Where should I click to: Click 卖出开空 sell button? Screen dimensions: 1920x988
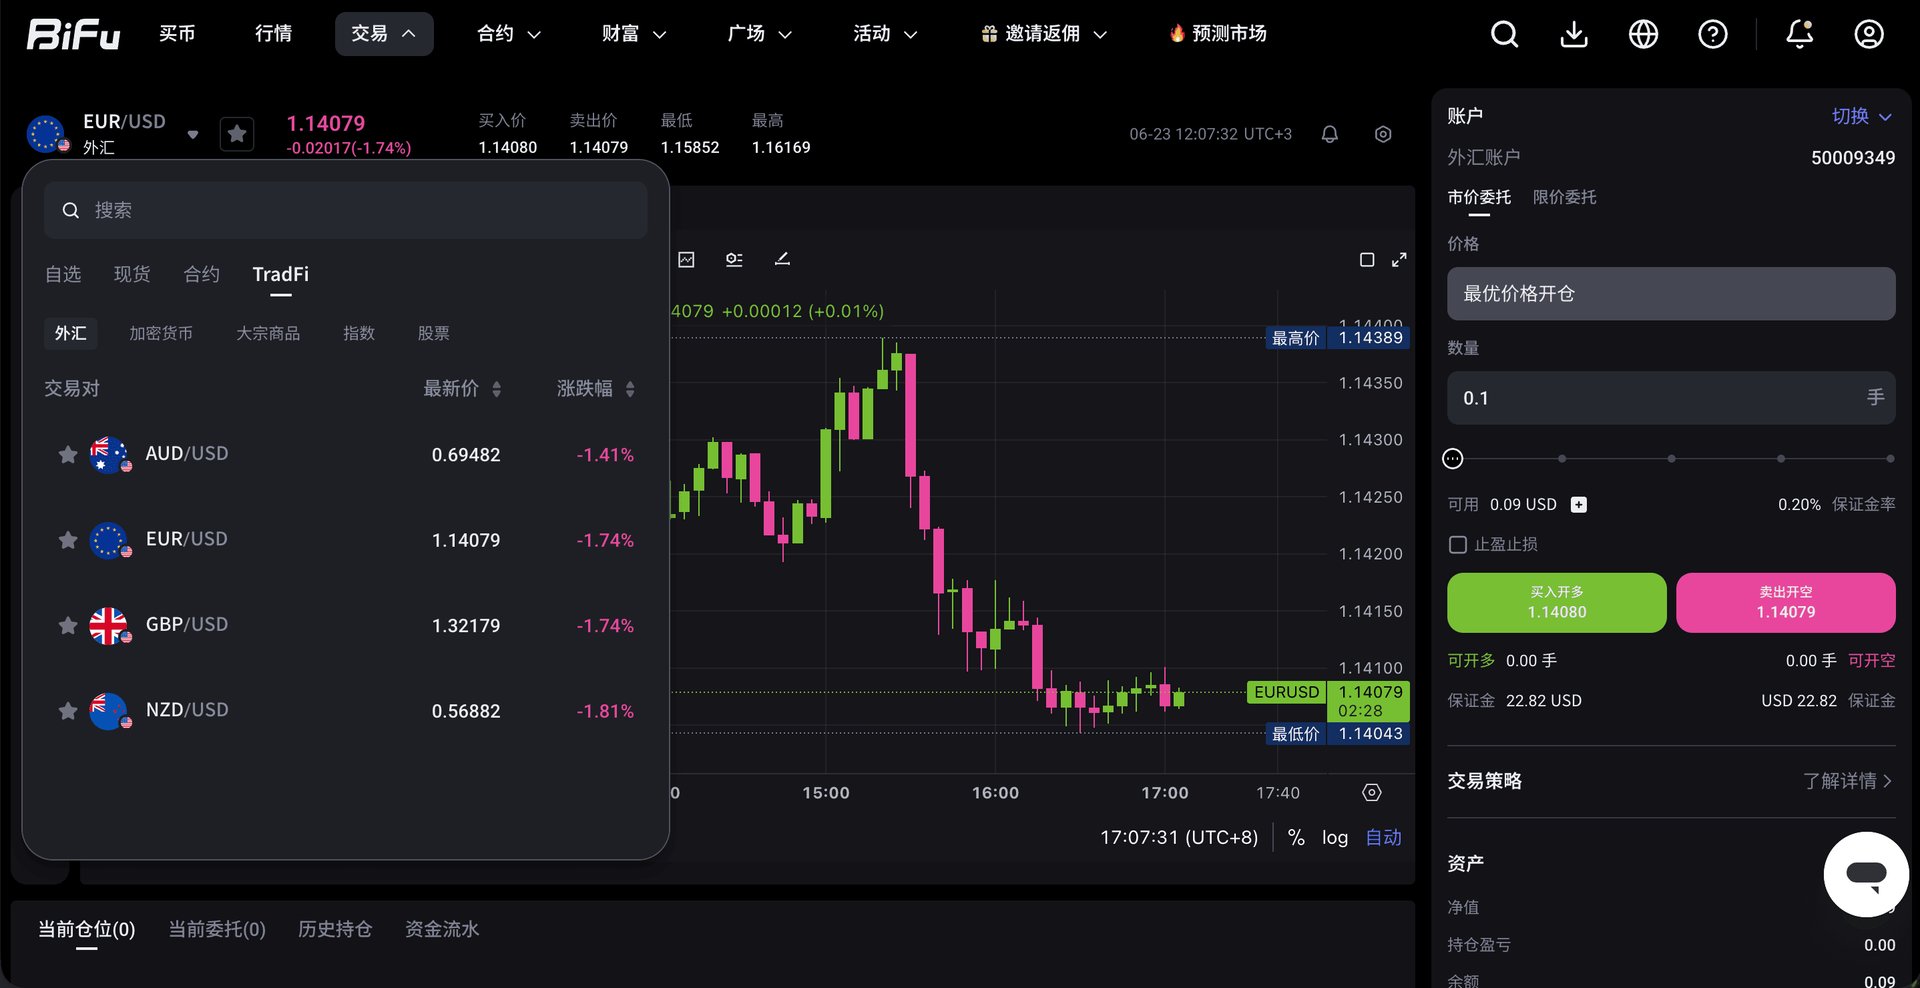pyautogui.click(x=1785, y=603)
